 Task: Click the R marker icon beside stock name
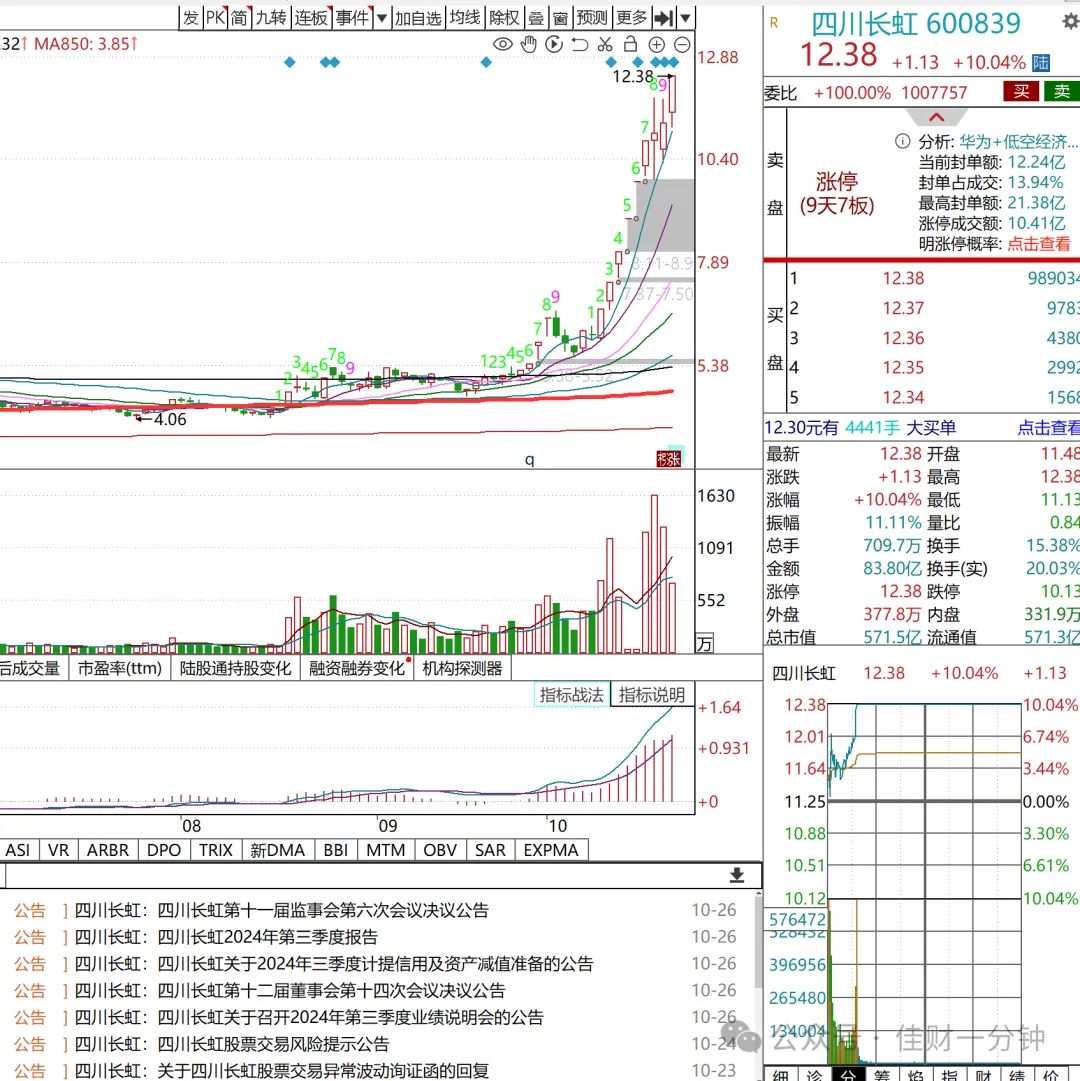point(774,23)
